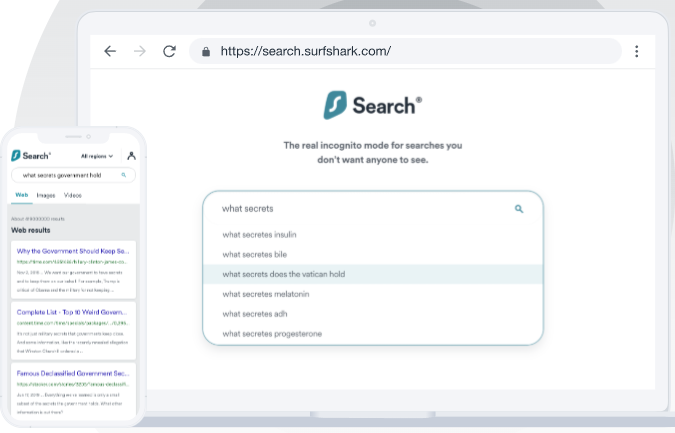Choose suggestion 'what secretes bile'
The height and width of the screenshot is (433, 675).
pos(373,254)
